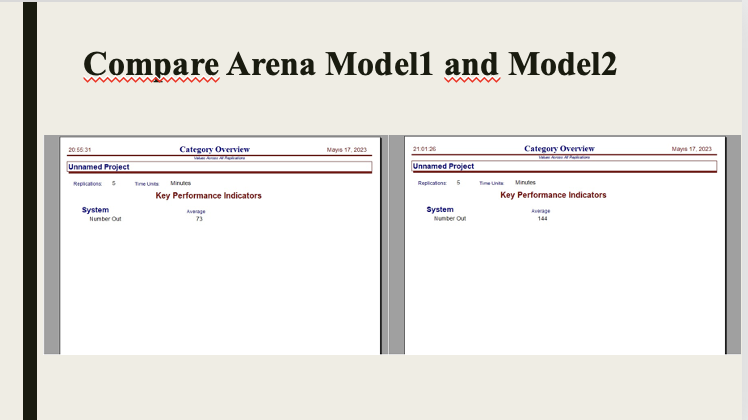Click 'Key Performance Indicators' in left report

click(208, 196)
